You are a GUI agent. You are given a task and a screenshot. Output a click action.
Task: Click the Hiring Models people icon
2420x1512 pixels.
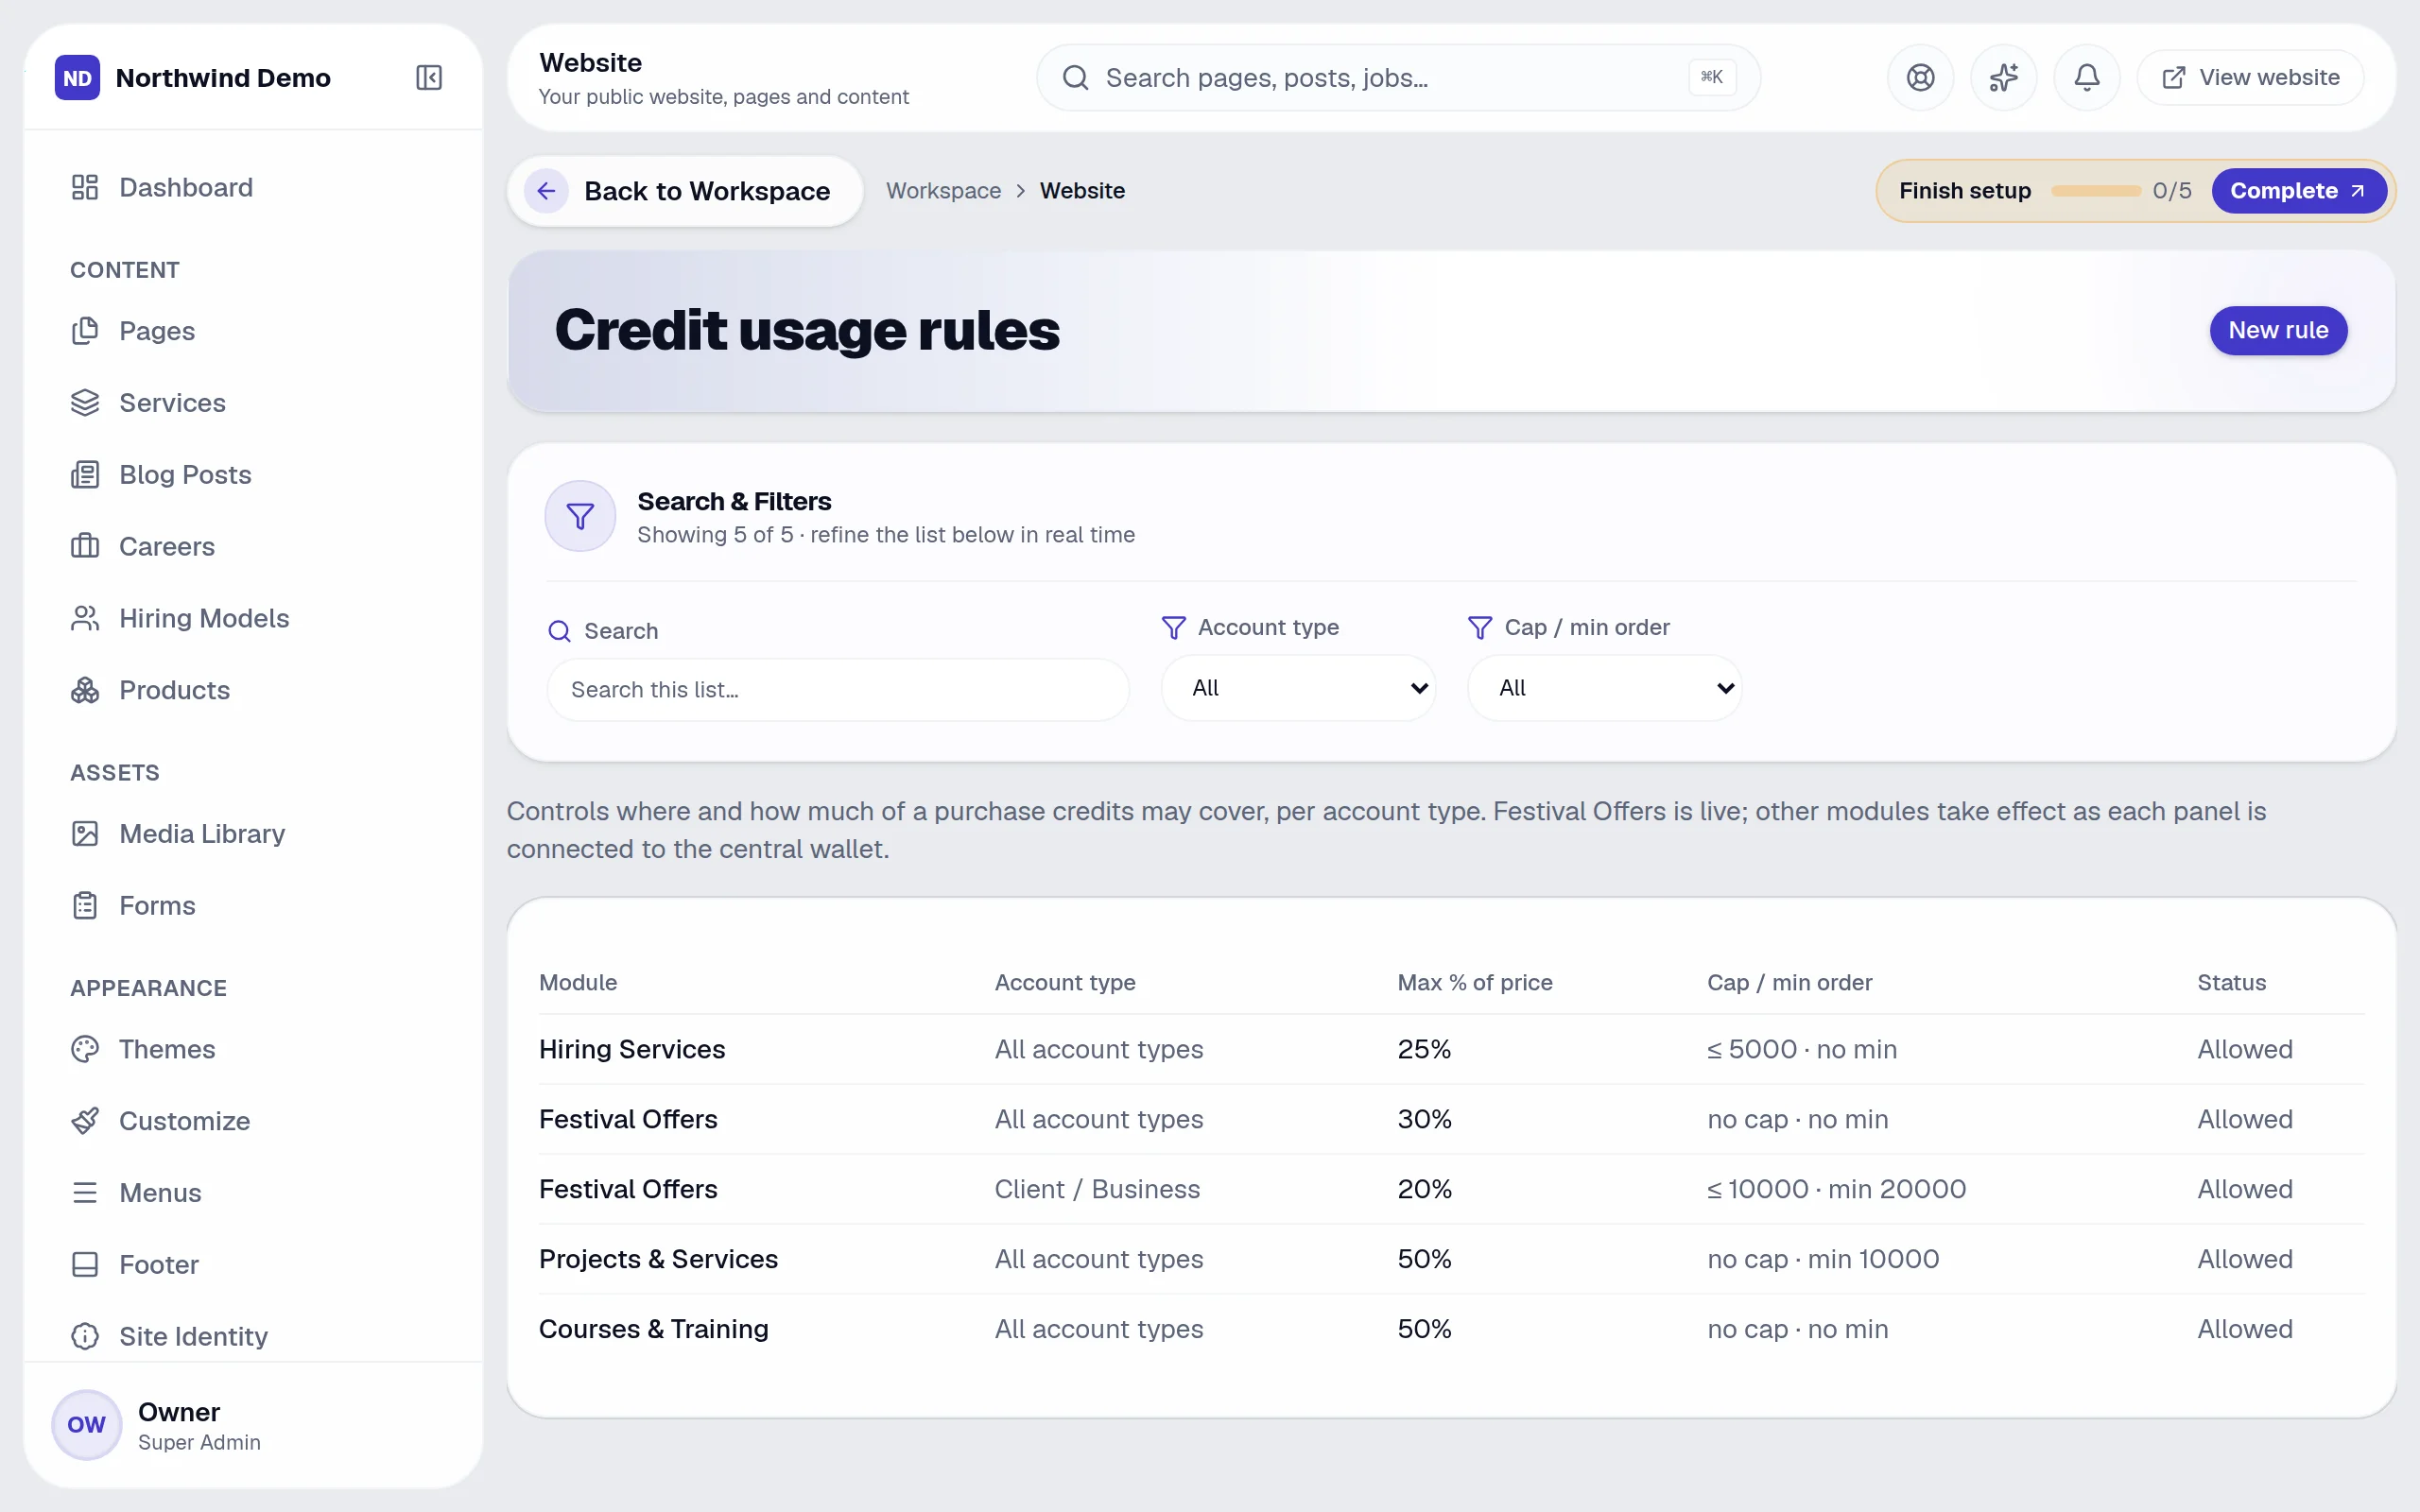click(85, 618)
